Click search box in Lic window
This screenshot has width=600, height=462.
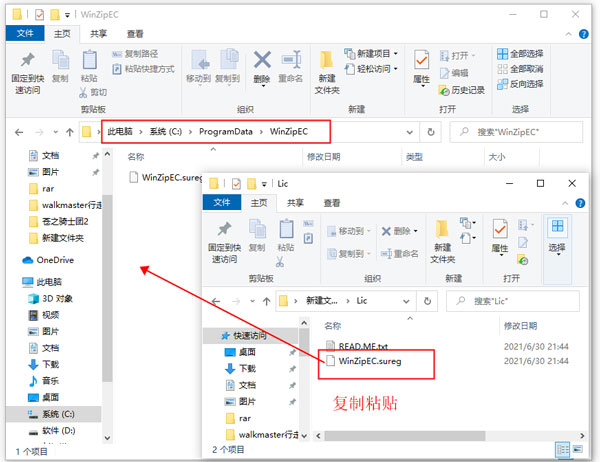[x=513, y=301]
